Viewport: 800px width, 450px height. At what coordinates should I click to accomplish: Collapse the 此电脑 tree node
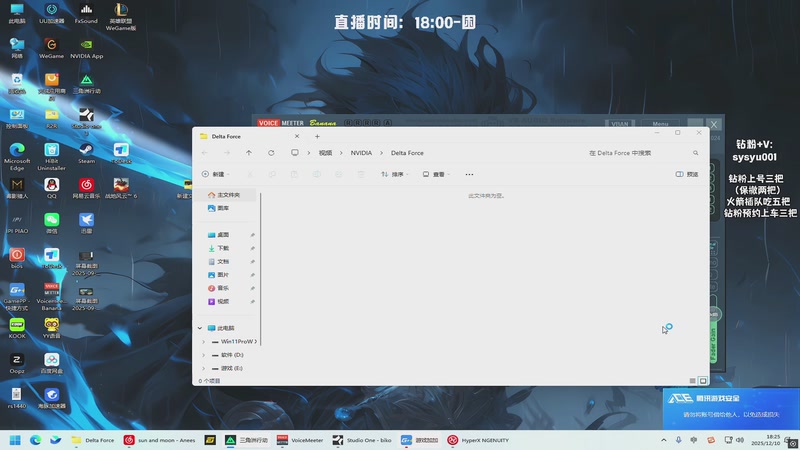[x=200, y=328]
